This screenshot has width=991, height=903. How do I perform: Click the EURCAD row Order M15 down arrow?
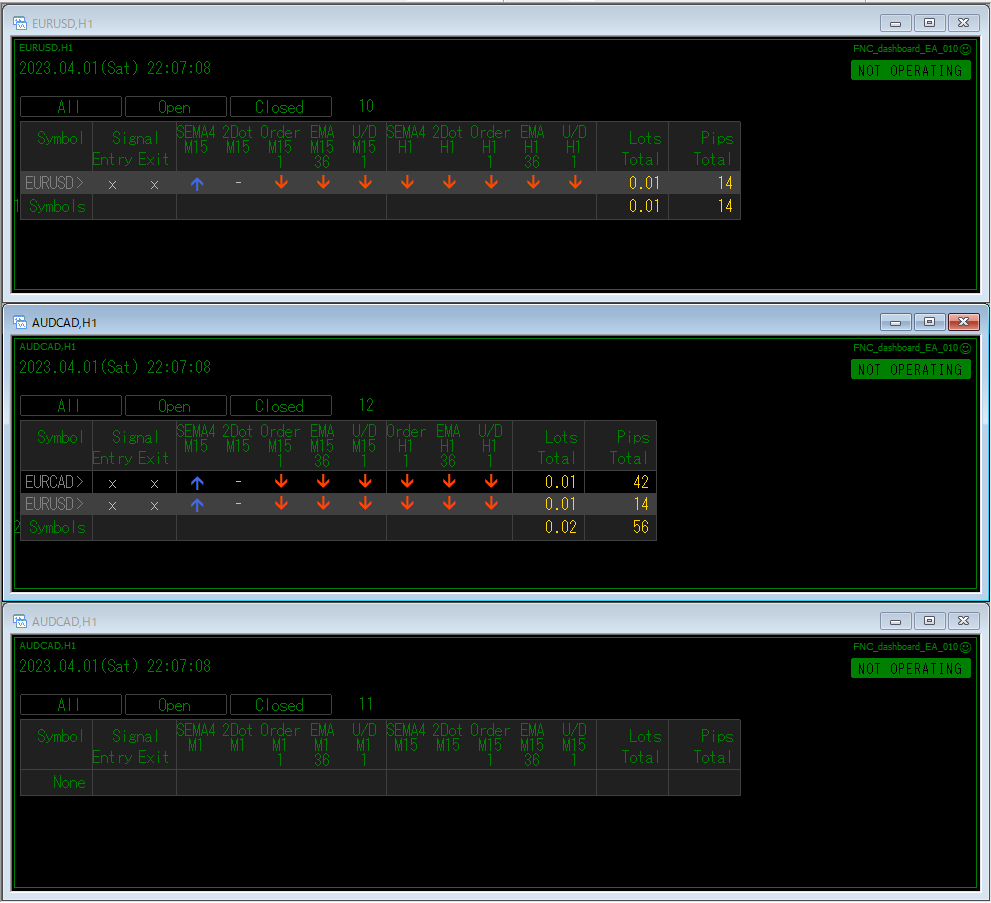[x=281, y=482]
